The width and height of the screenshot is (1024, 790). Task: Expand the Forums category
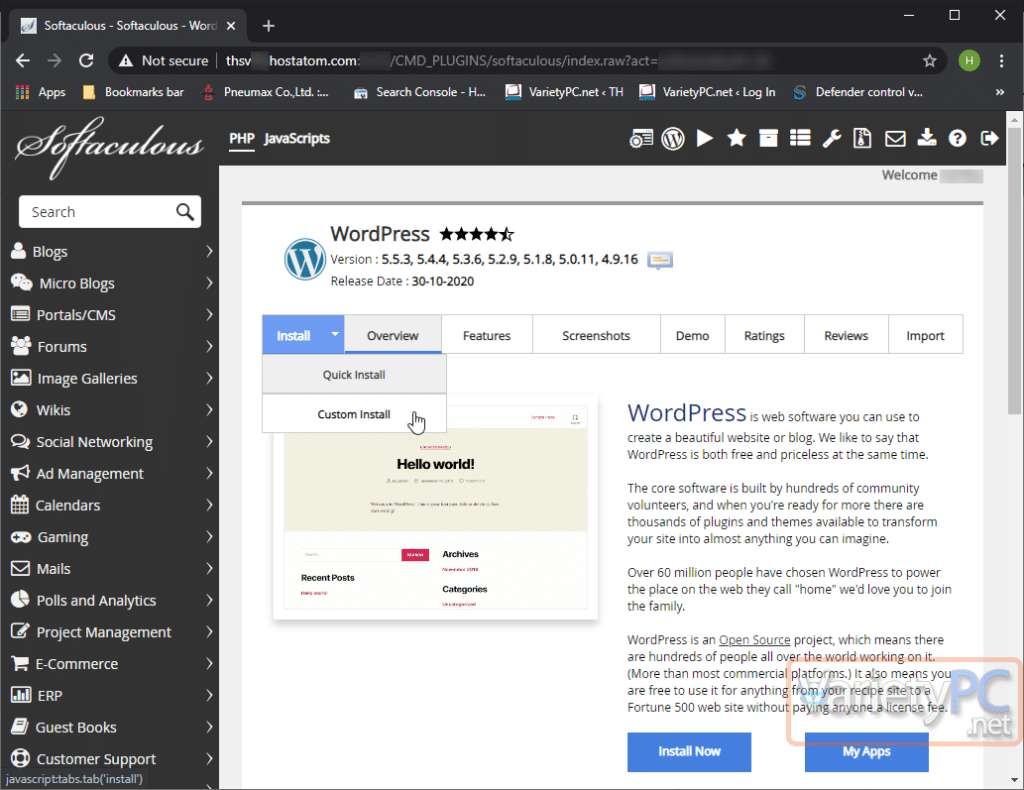click(208, 346)
